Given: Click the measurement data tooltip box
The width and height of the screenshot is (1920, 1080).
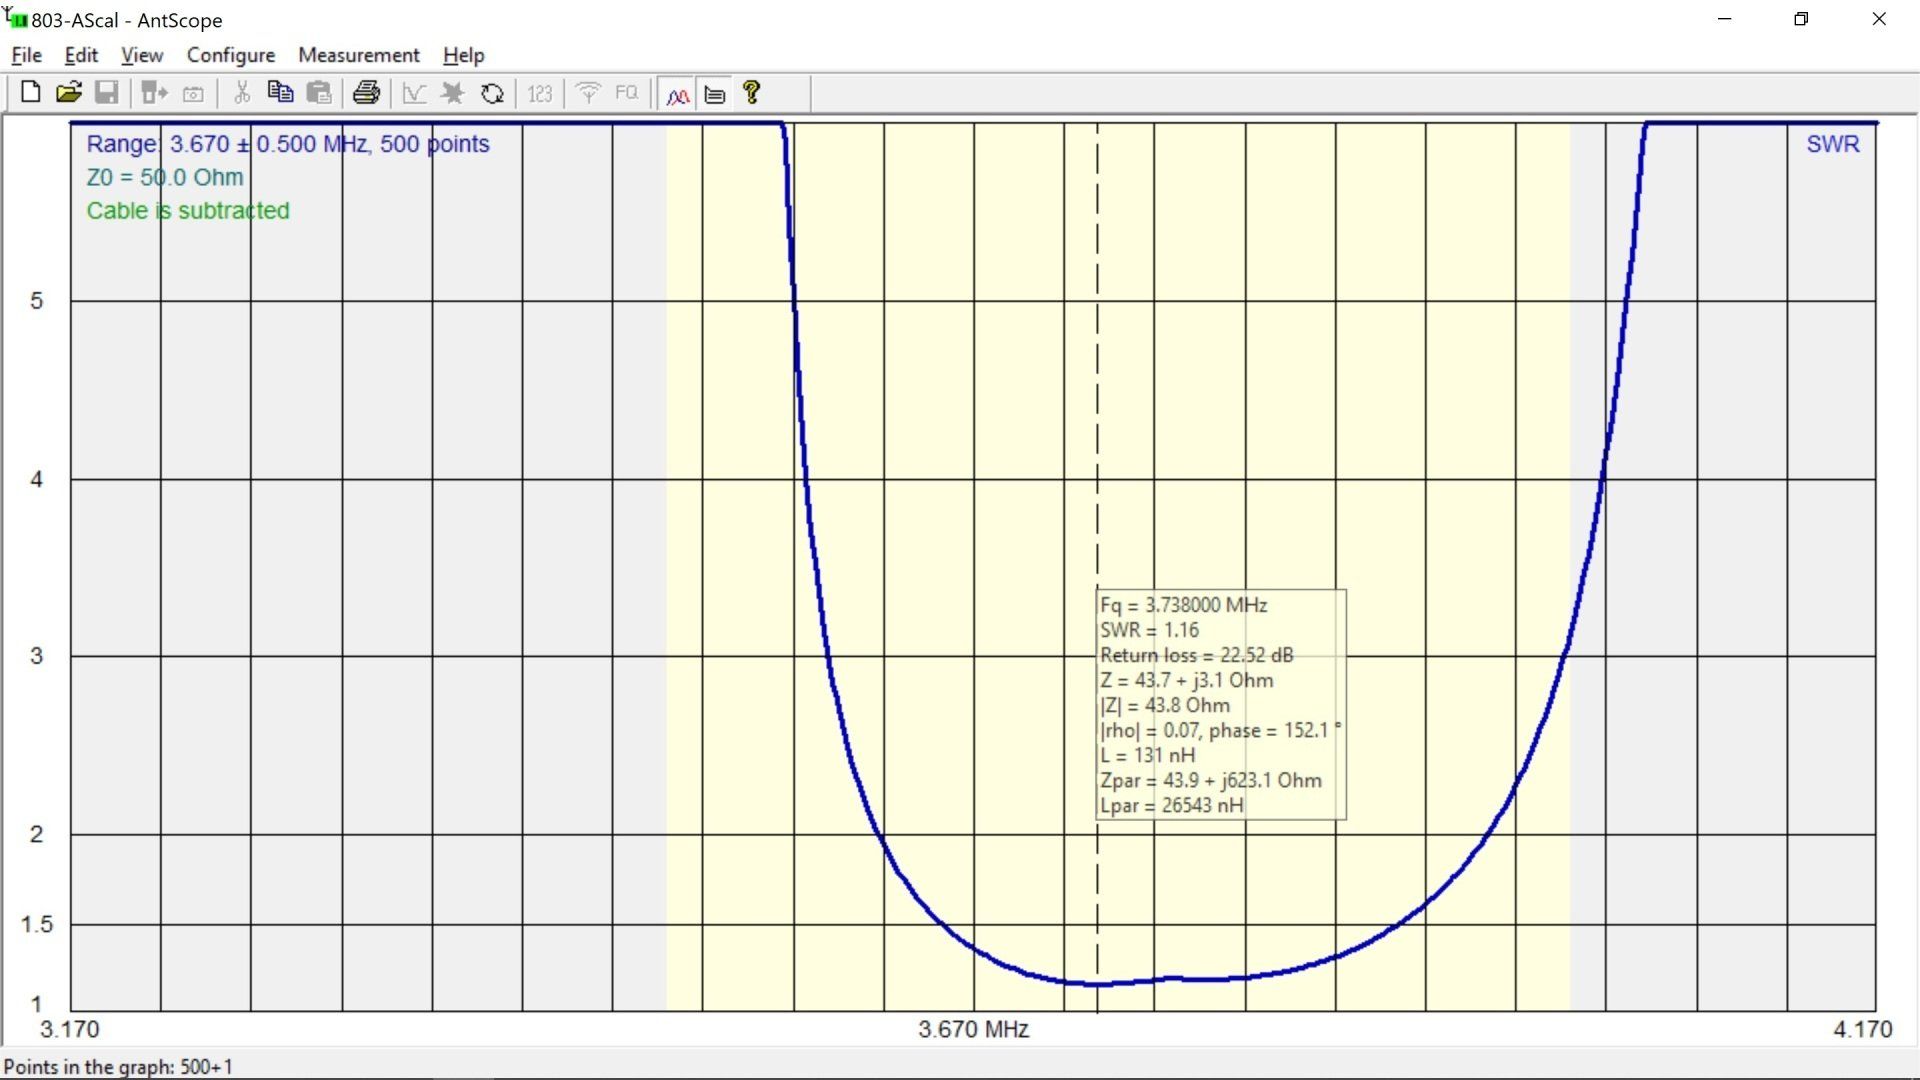Looking at the screenshot, I should click(1220, 705).
